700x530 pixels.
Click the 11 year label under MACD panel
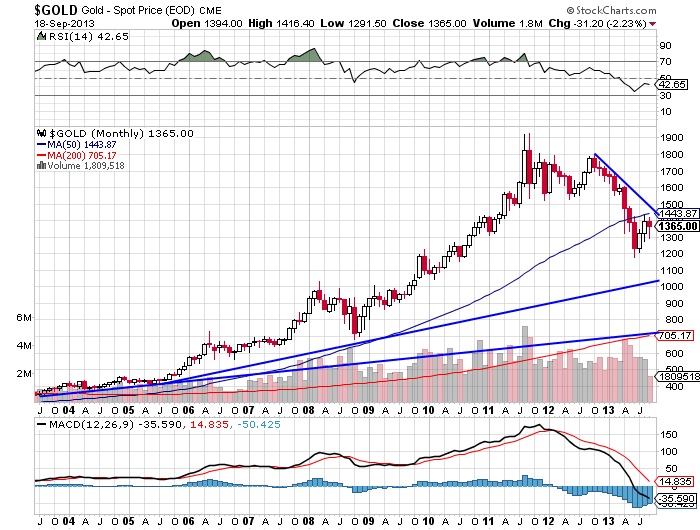[x=488, y=521]
